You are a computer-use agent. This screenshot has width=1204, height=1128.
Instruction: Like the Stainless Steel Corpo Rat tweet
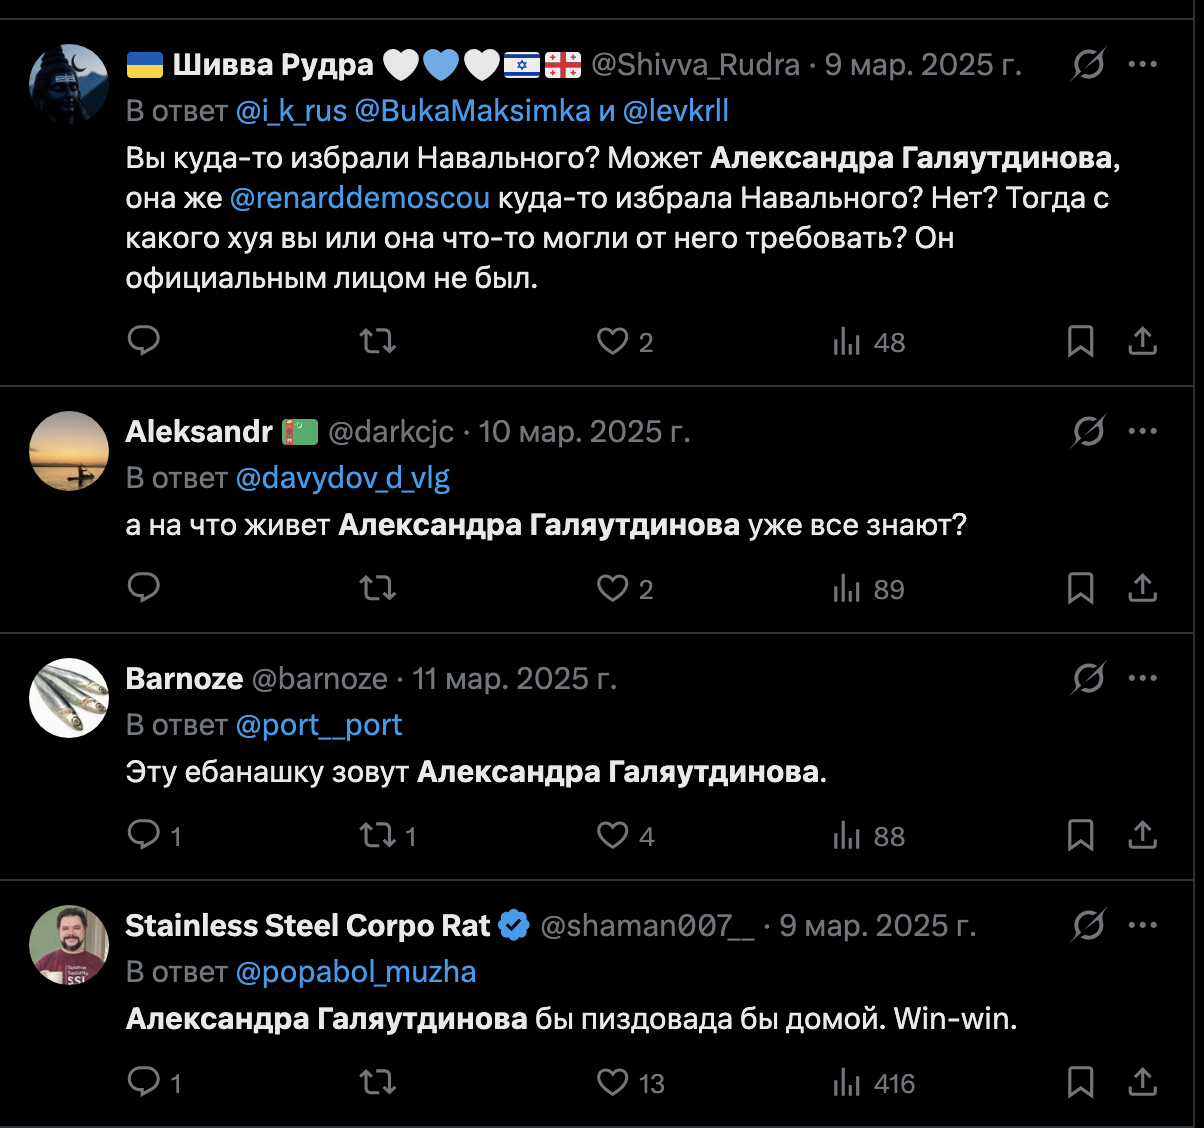tap(612, 1082)
